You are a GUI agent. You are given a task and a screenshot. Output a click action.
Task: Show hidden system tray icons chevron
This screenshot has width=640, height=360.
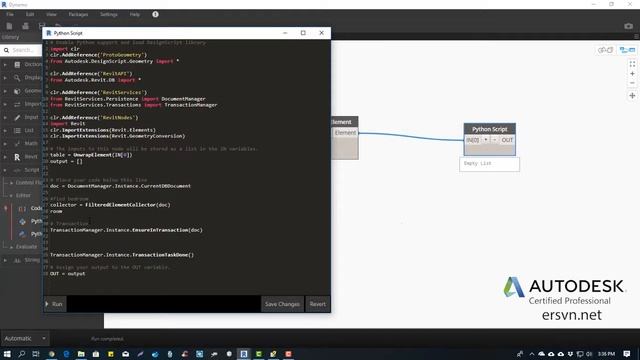[x=532, y=354]
